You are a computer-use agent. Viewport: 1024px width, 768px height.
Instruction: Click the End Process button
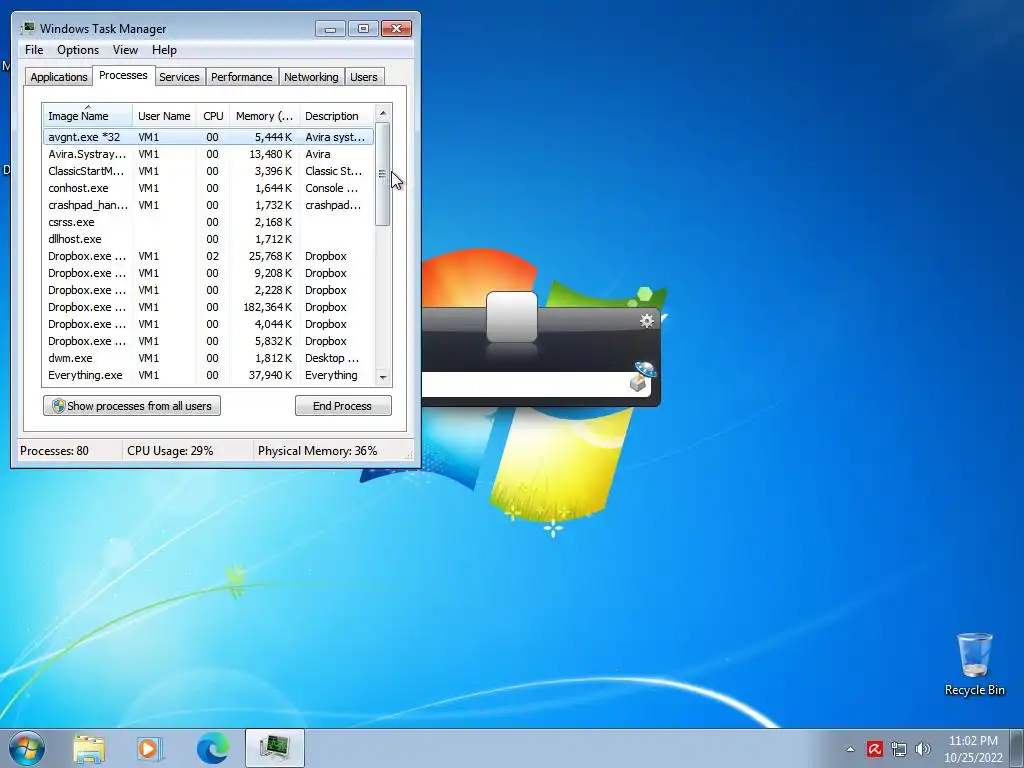343,406
